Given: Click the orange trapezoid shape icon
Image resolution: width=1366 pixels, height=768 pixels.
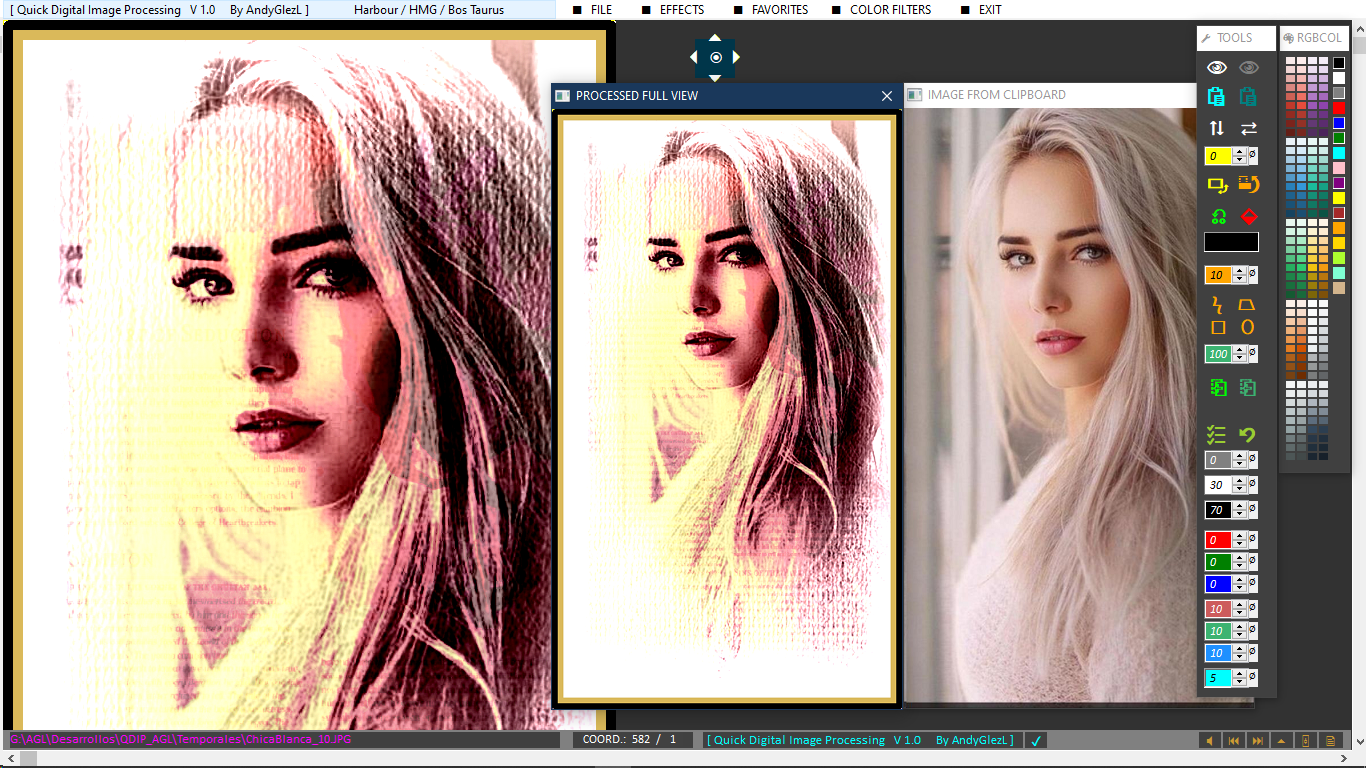Looking at the screenshot, I should point(1247,304).
